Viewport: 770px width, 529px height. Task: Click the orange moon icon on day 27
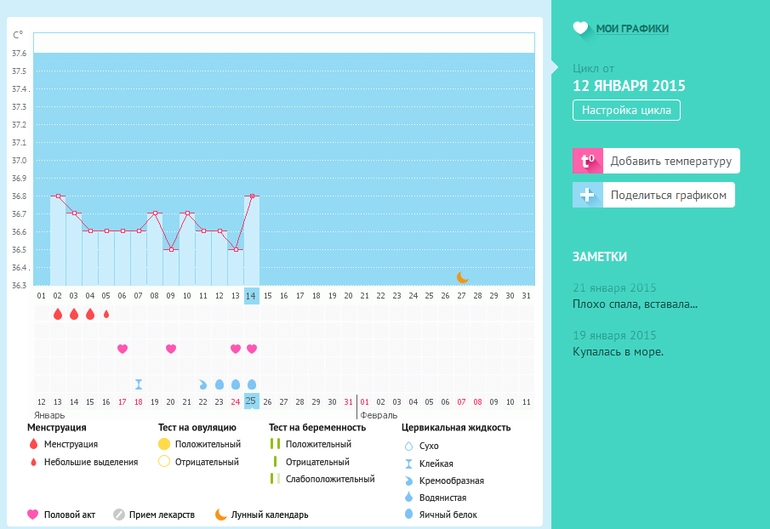[x=462, y=277]
